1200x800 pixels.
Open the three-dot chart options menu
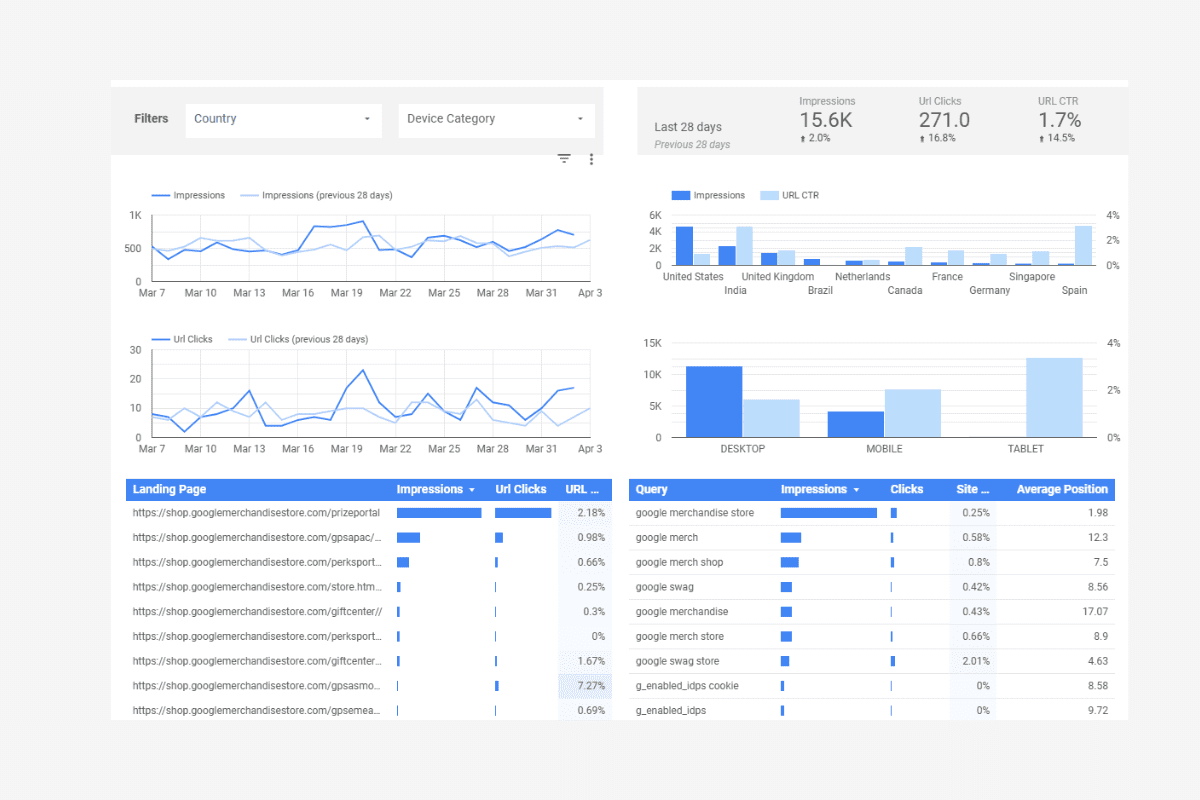pyautogui.click(x=591, y=158)
